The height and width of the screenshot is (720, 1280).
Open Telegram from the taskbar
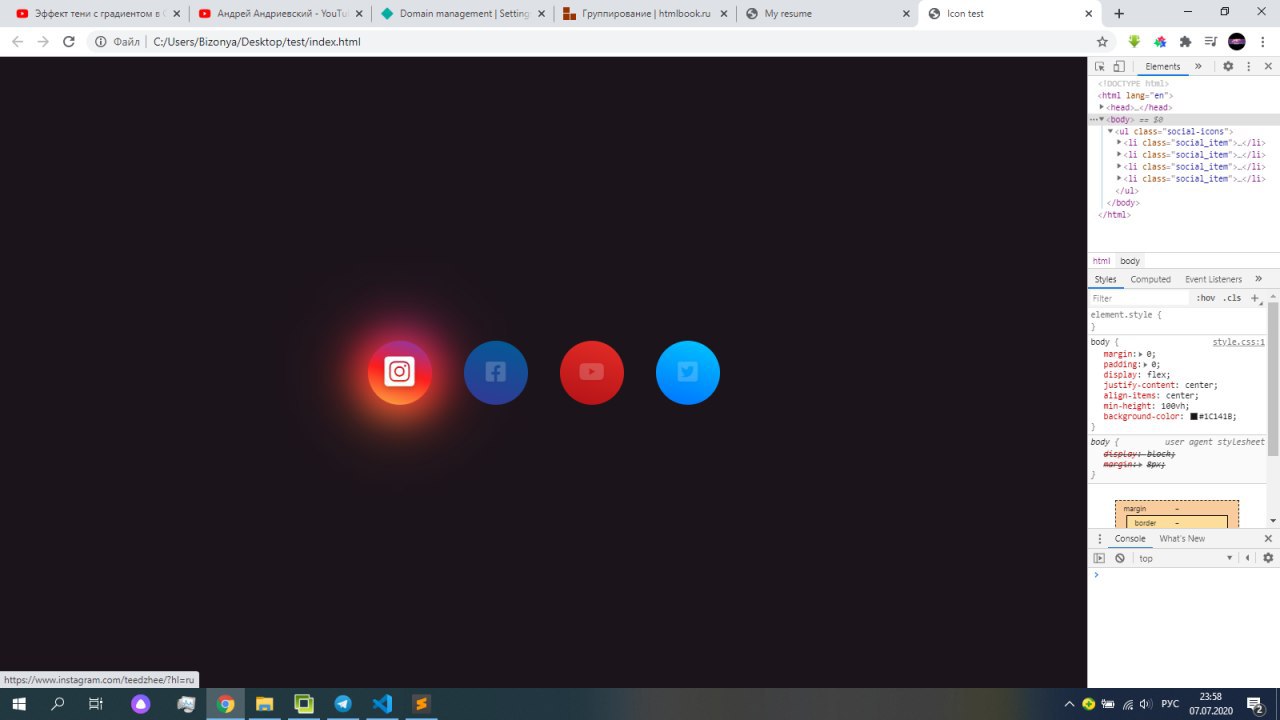343,704
